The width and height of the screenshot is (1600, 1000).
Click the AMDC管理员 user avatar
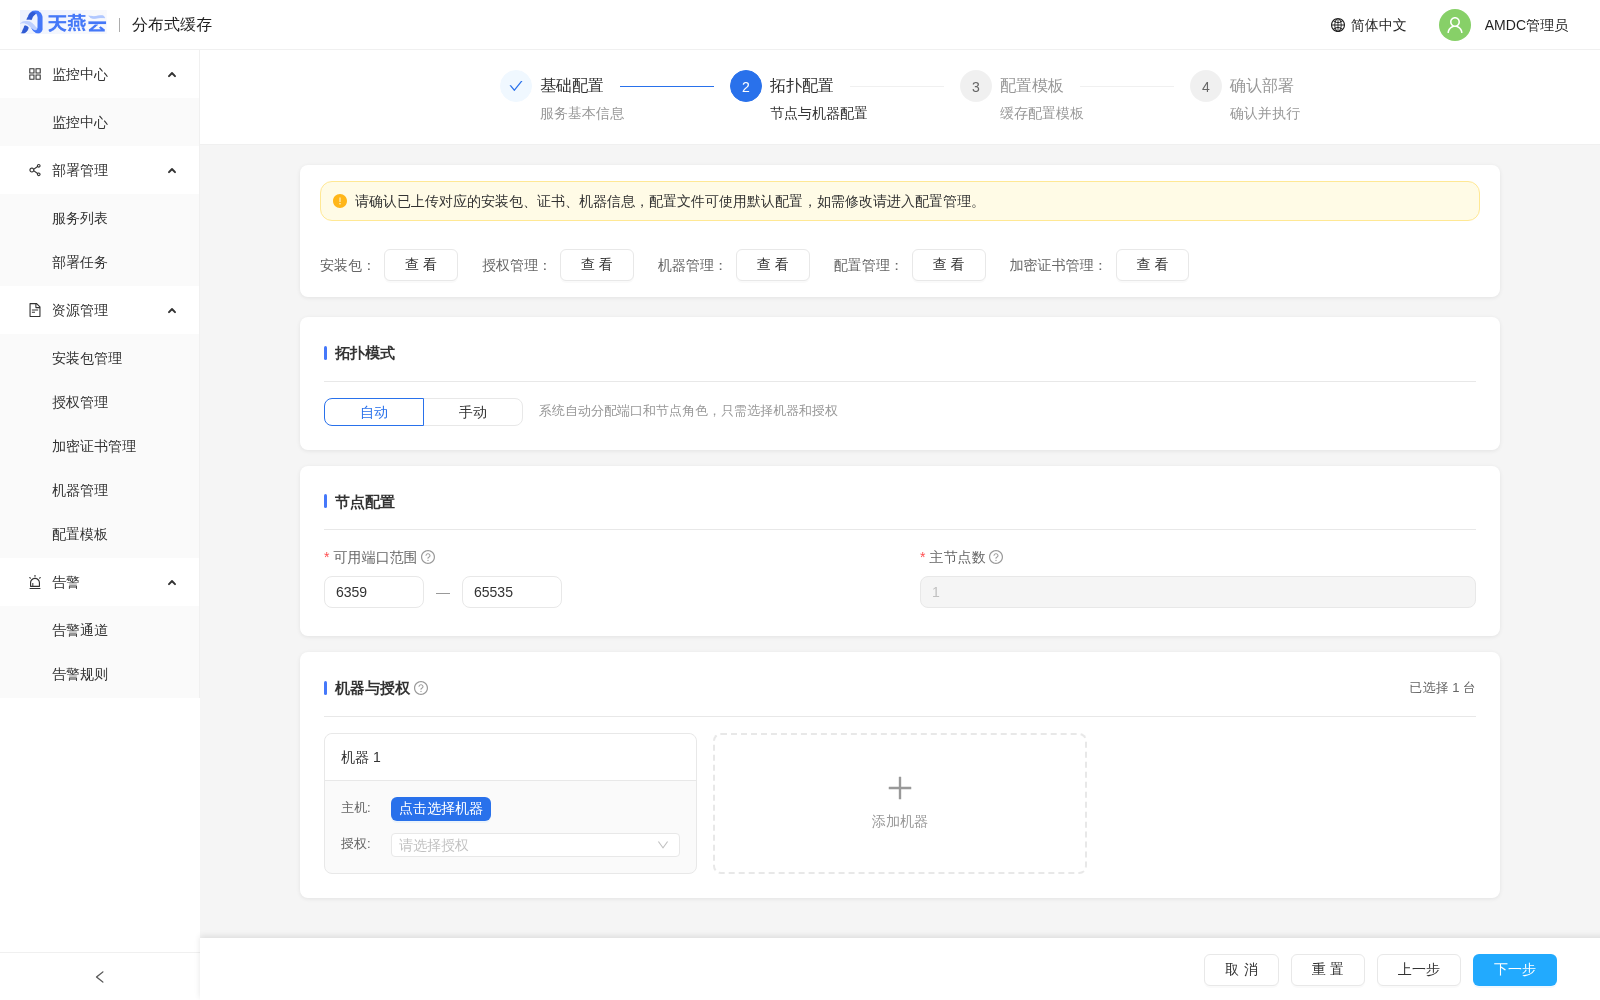pos(1455,25)
